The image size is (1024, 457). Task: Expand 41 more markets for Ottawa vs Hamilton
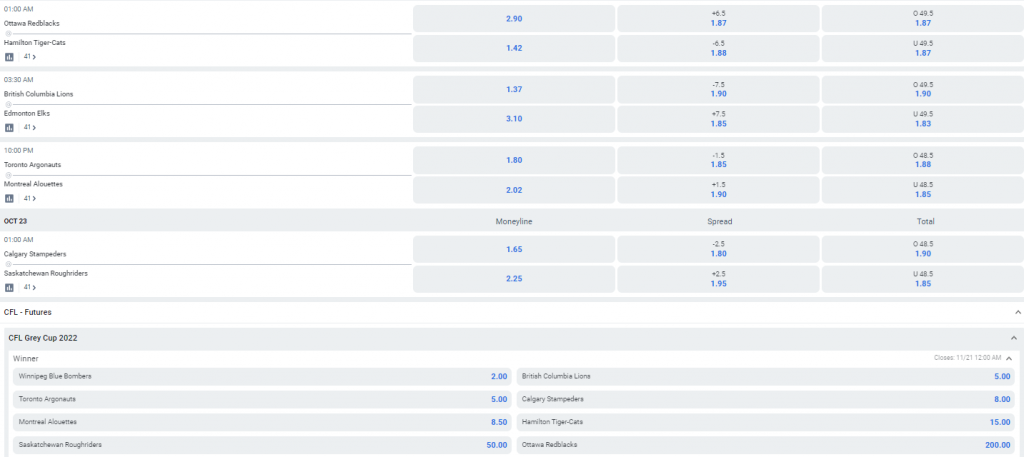(x=29, y=57)
